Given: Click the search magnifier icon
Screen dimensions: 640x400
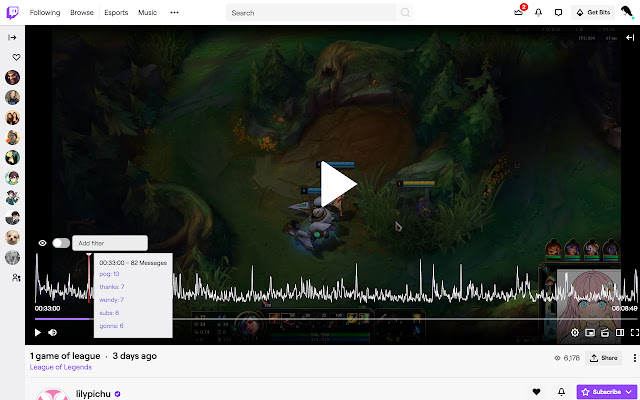Looking at the screenshot, I should (x=405, y=13).
